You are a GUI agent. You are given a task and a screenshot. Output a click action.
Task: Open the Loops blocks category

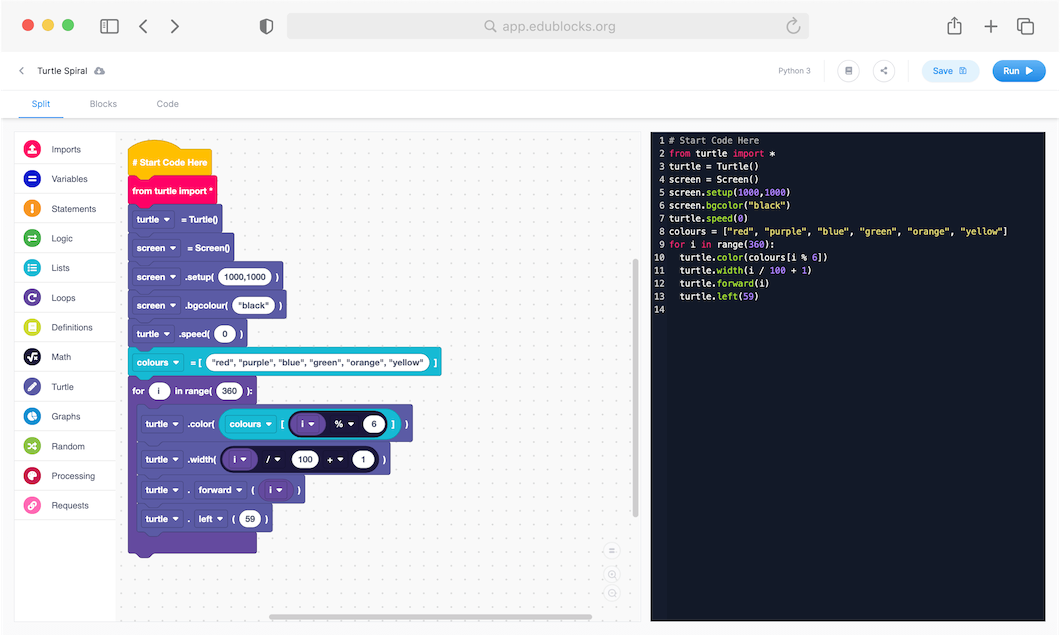coord(62,298)
